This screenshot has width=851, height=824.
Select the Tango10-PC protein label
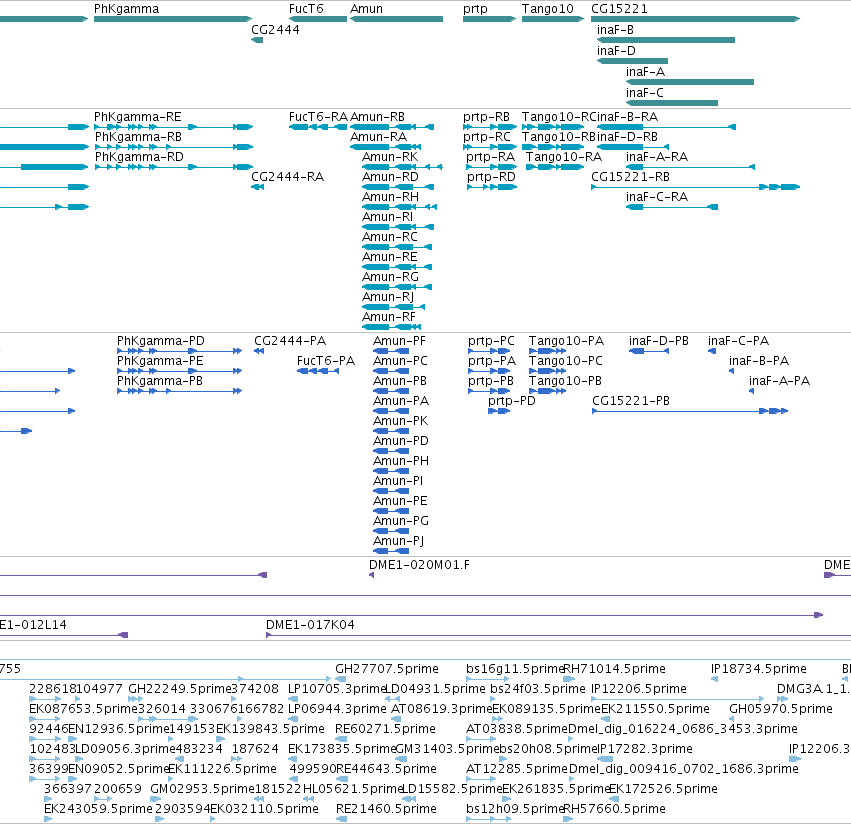(566, 362)
